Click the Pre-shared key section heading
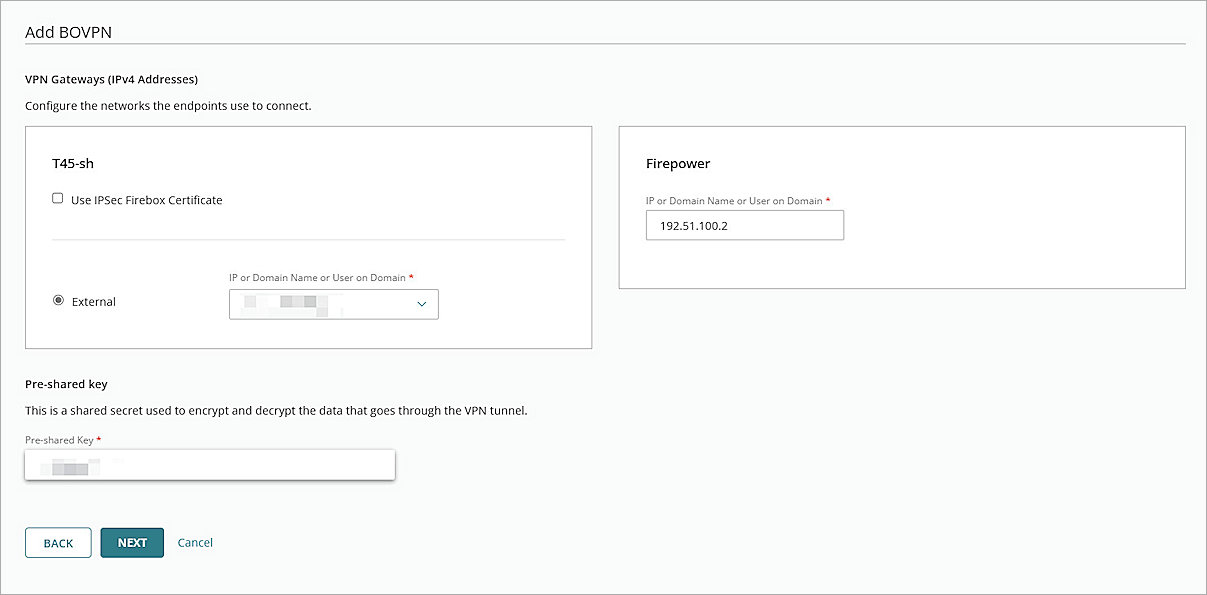The image size is (1207, 595). (x=66, y=383)
